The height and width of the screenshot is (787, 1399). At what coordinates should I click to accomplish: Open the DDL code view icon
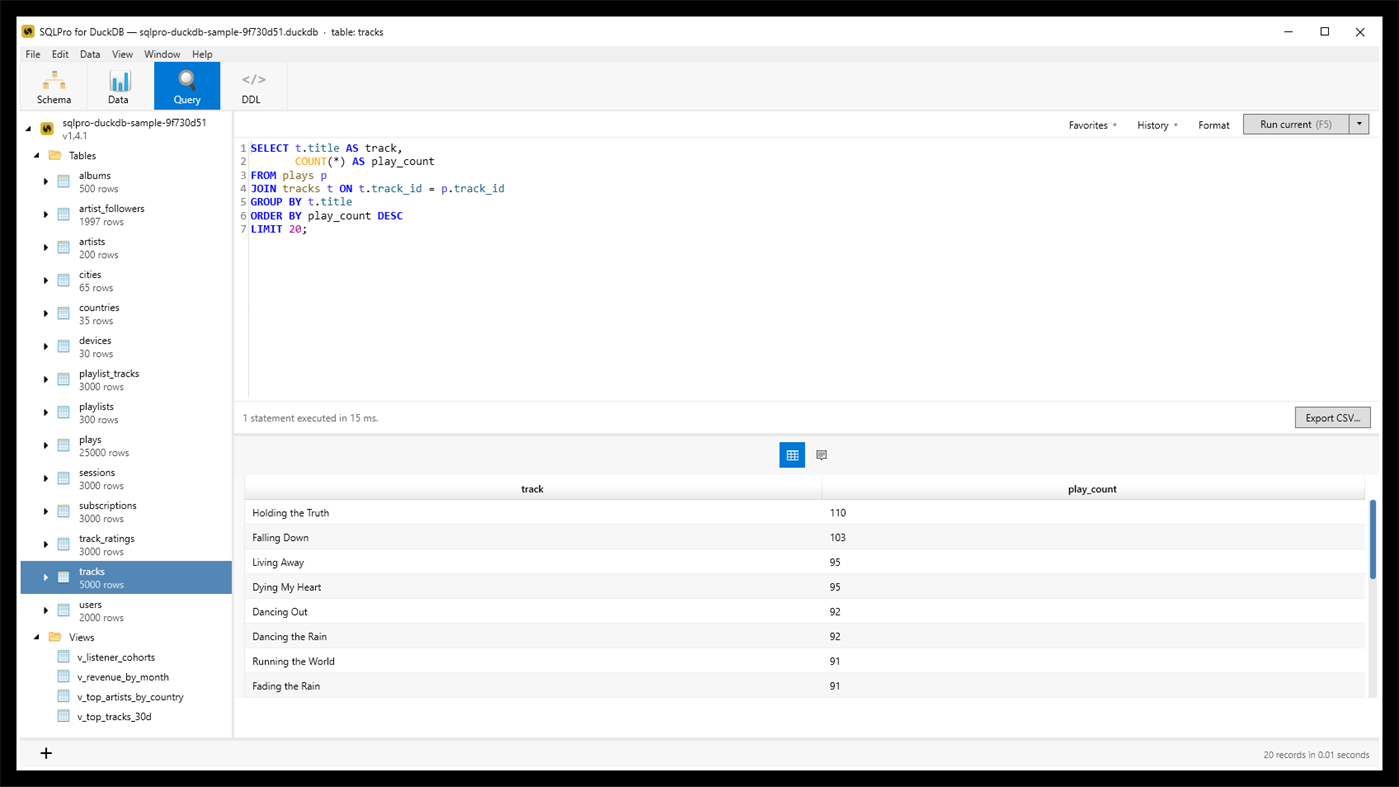(x=253, y=80)
